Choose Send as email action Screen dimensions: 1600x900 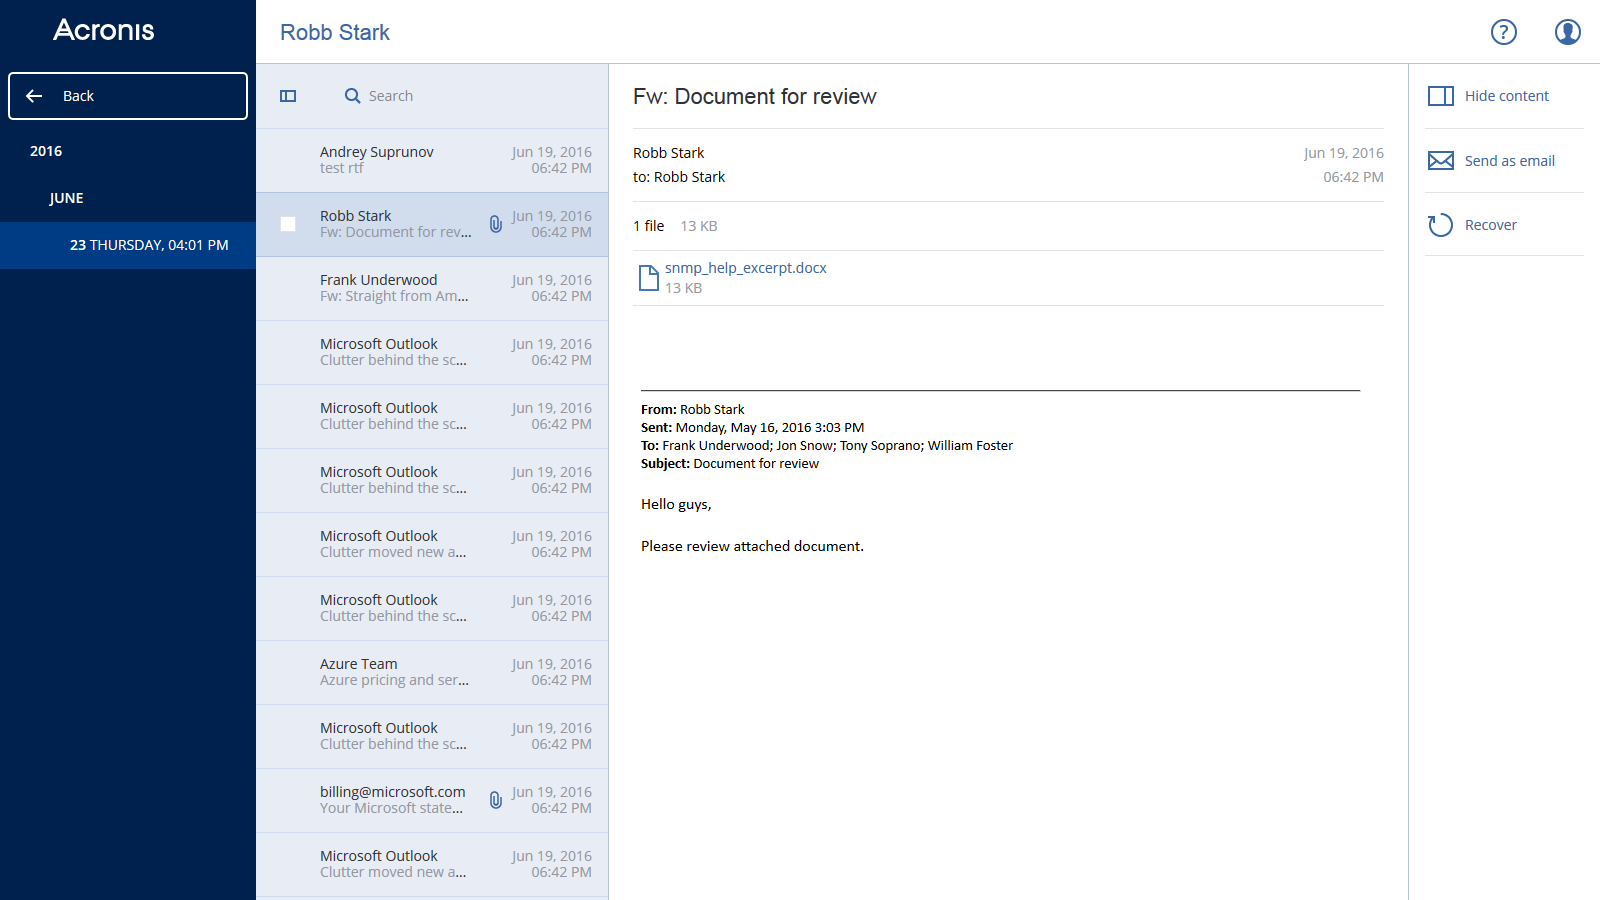coord(1509,161)
